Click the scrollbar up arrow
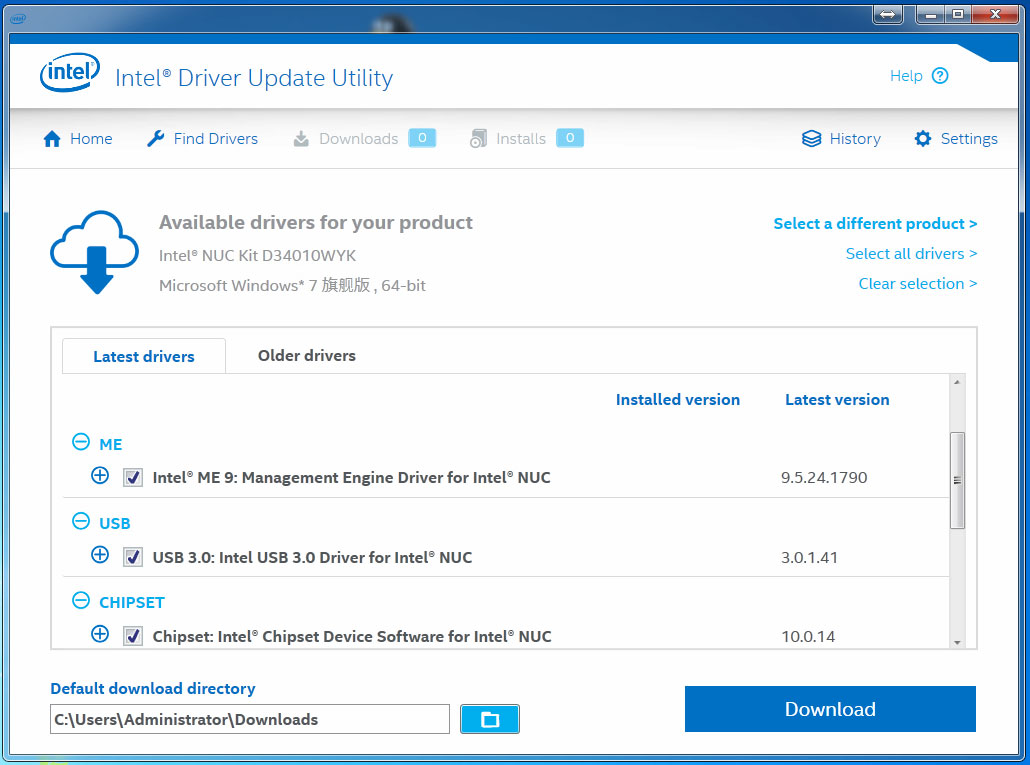This screenshot has height=765, width=1030. tap(957, 382)
